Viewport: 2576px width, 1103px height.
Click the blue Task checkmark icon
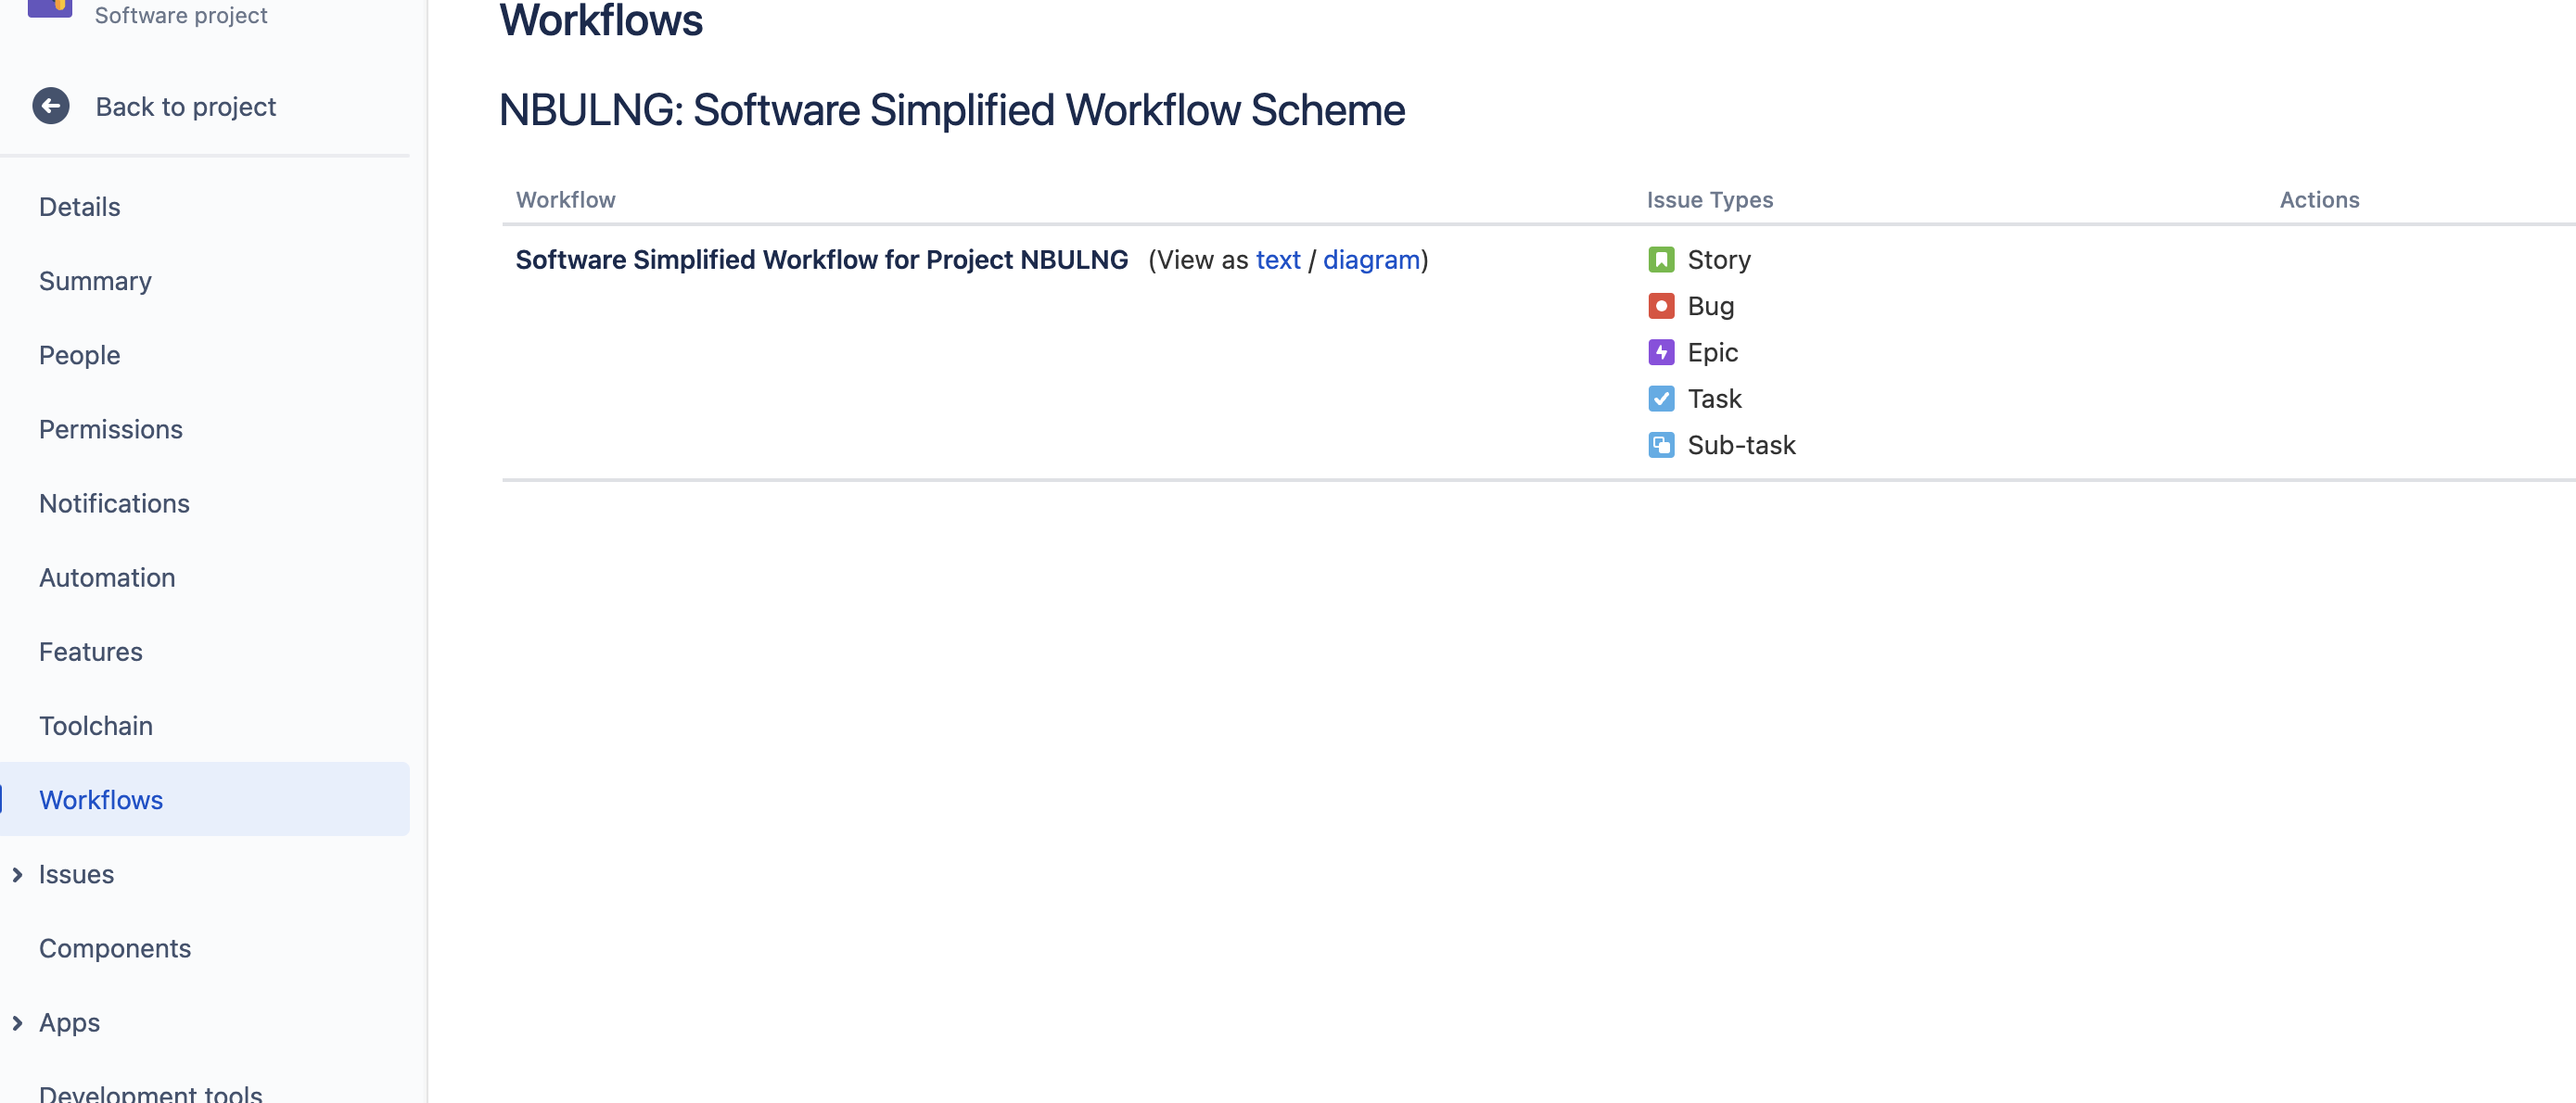point(1660,399)
